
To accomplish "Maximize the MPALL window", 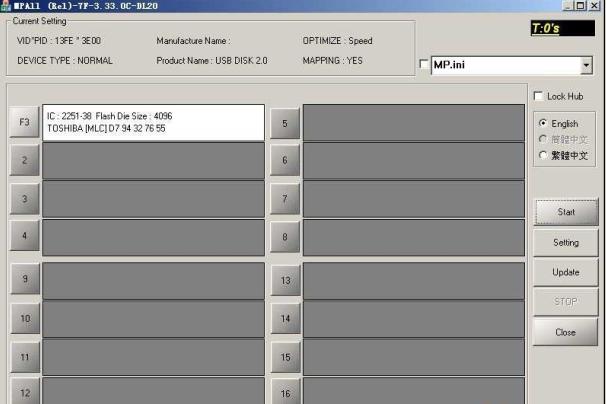I will [x=580, y=5].
